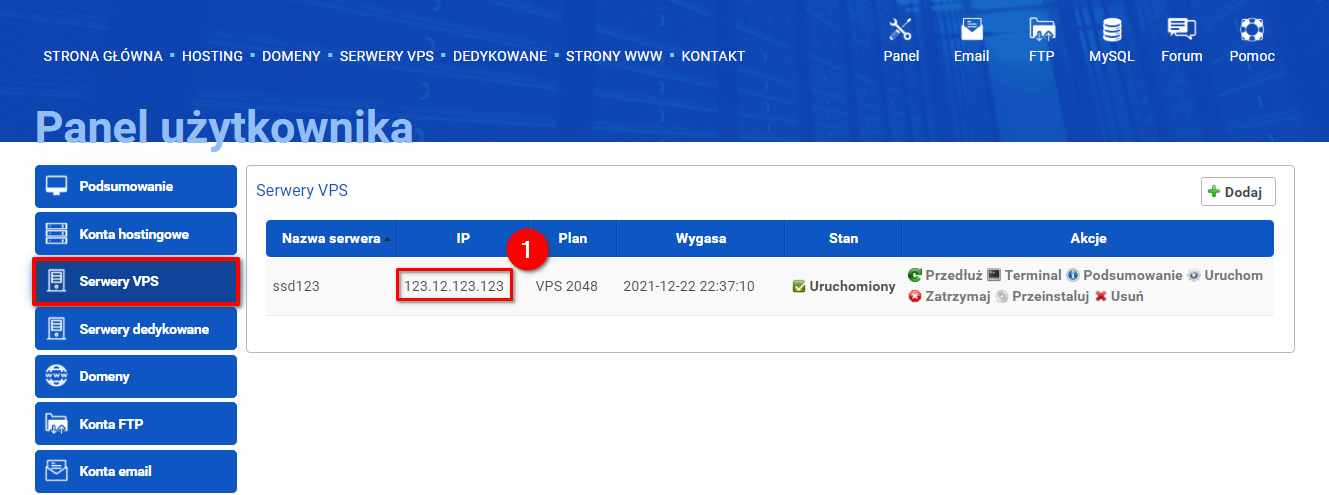Click the Akcje column header
Image resolution: width=1329 pixels, height=495 pixels.
point(1088,239)
